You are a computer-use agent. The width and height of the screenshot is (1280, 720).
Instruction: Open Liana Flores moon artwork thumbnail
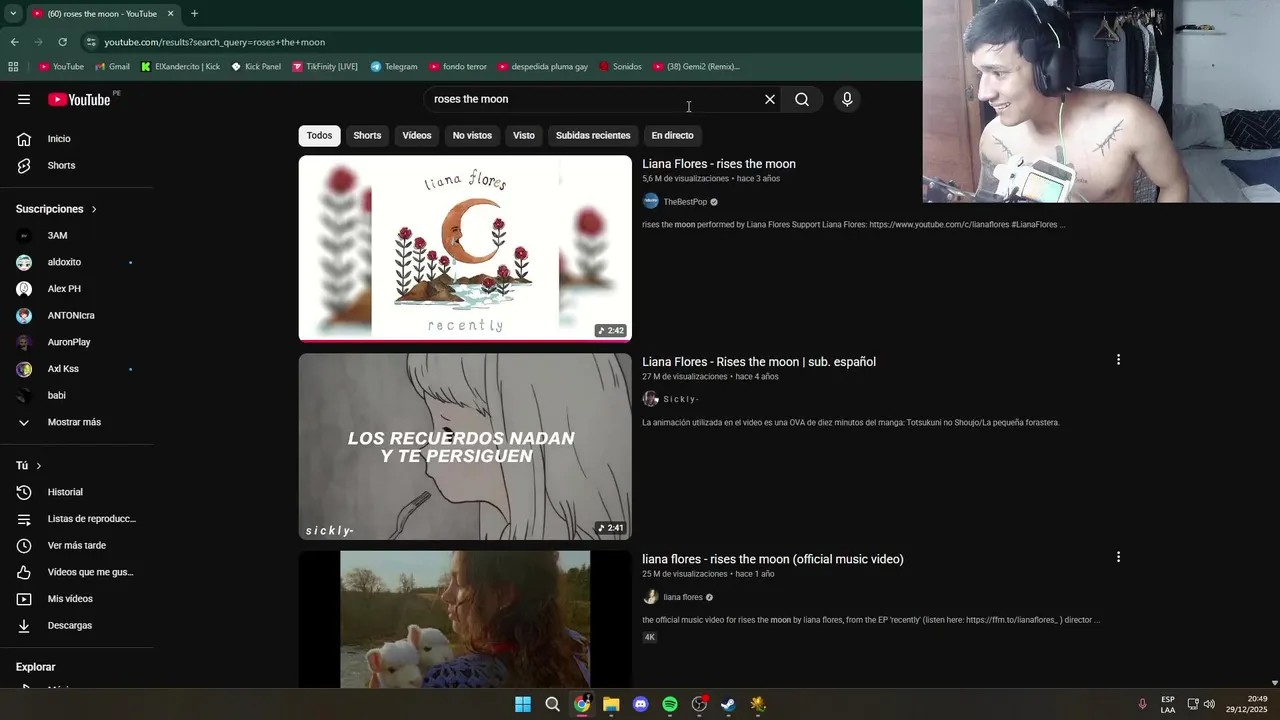point(465,248)
